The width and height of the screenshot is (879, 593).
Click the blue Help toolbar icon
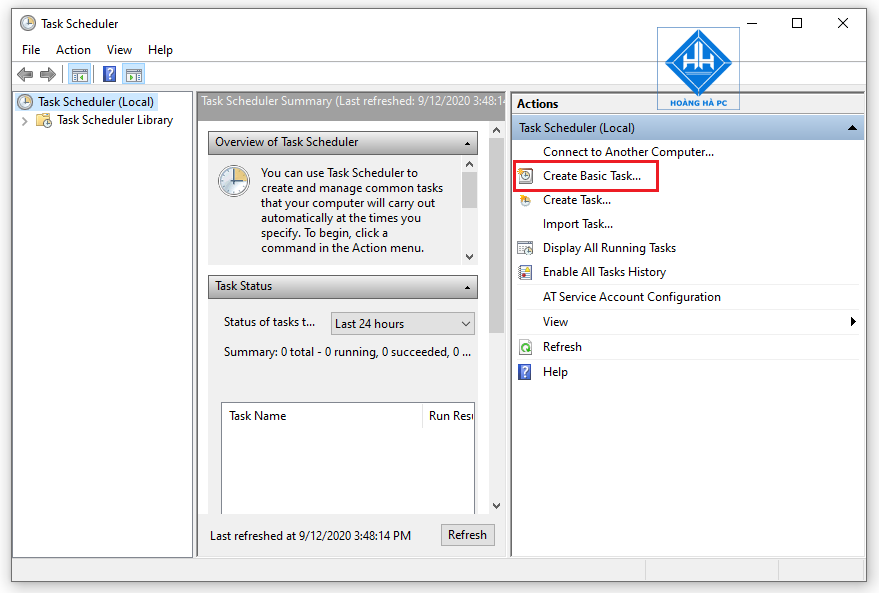110,74
